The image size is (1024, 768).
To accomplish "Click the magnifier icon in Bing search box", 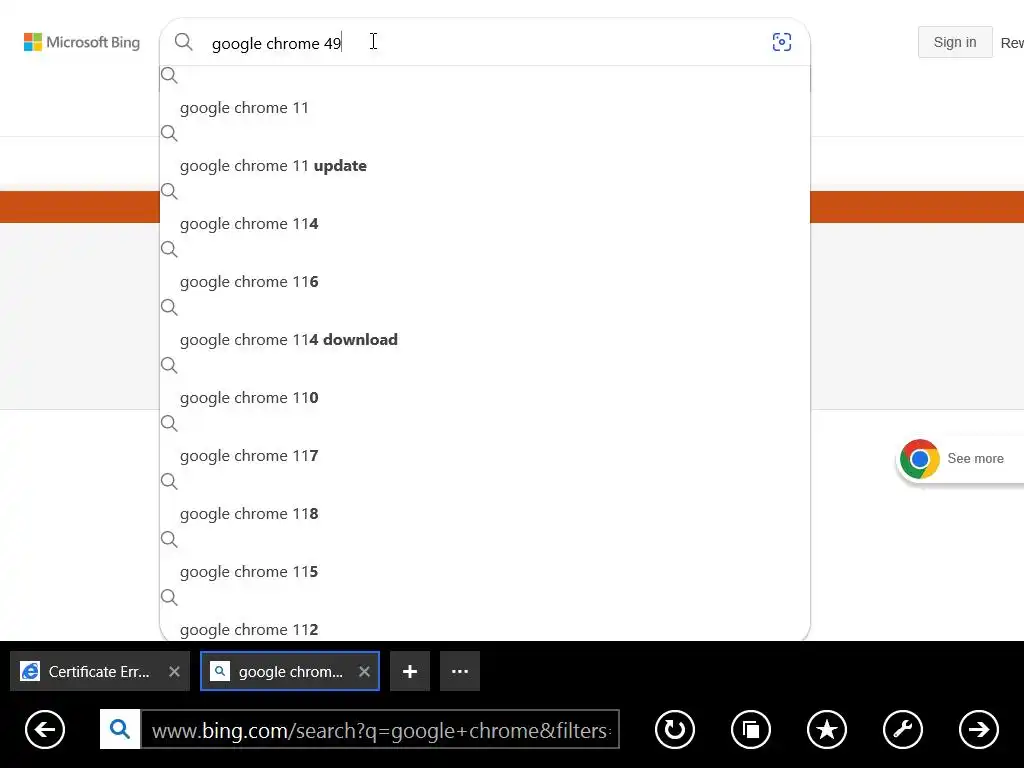I will pyautogui.click(x=184, y=42).
